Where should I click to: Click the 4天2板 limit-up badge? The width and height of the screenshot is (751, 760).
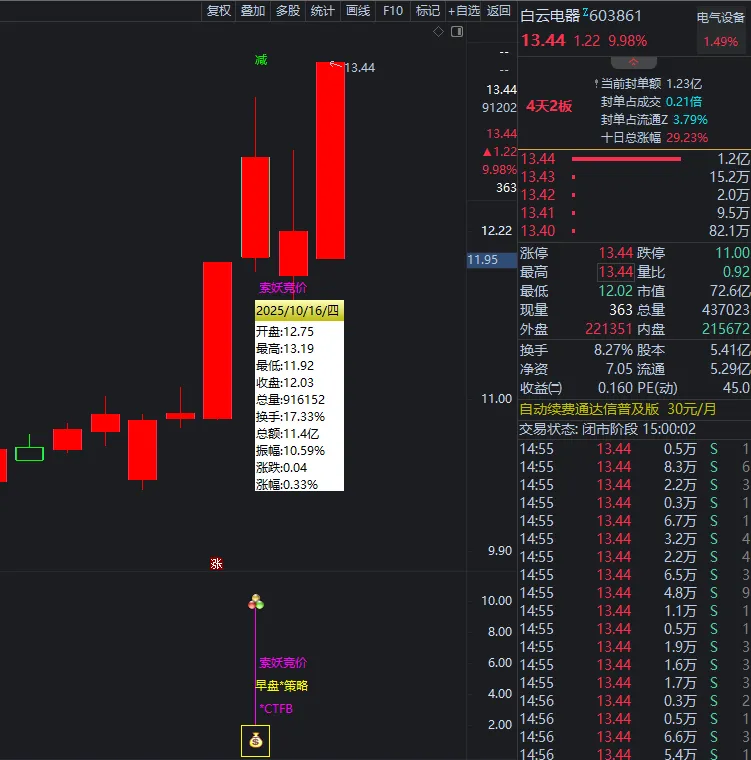[x=549, y=106]
